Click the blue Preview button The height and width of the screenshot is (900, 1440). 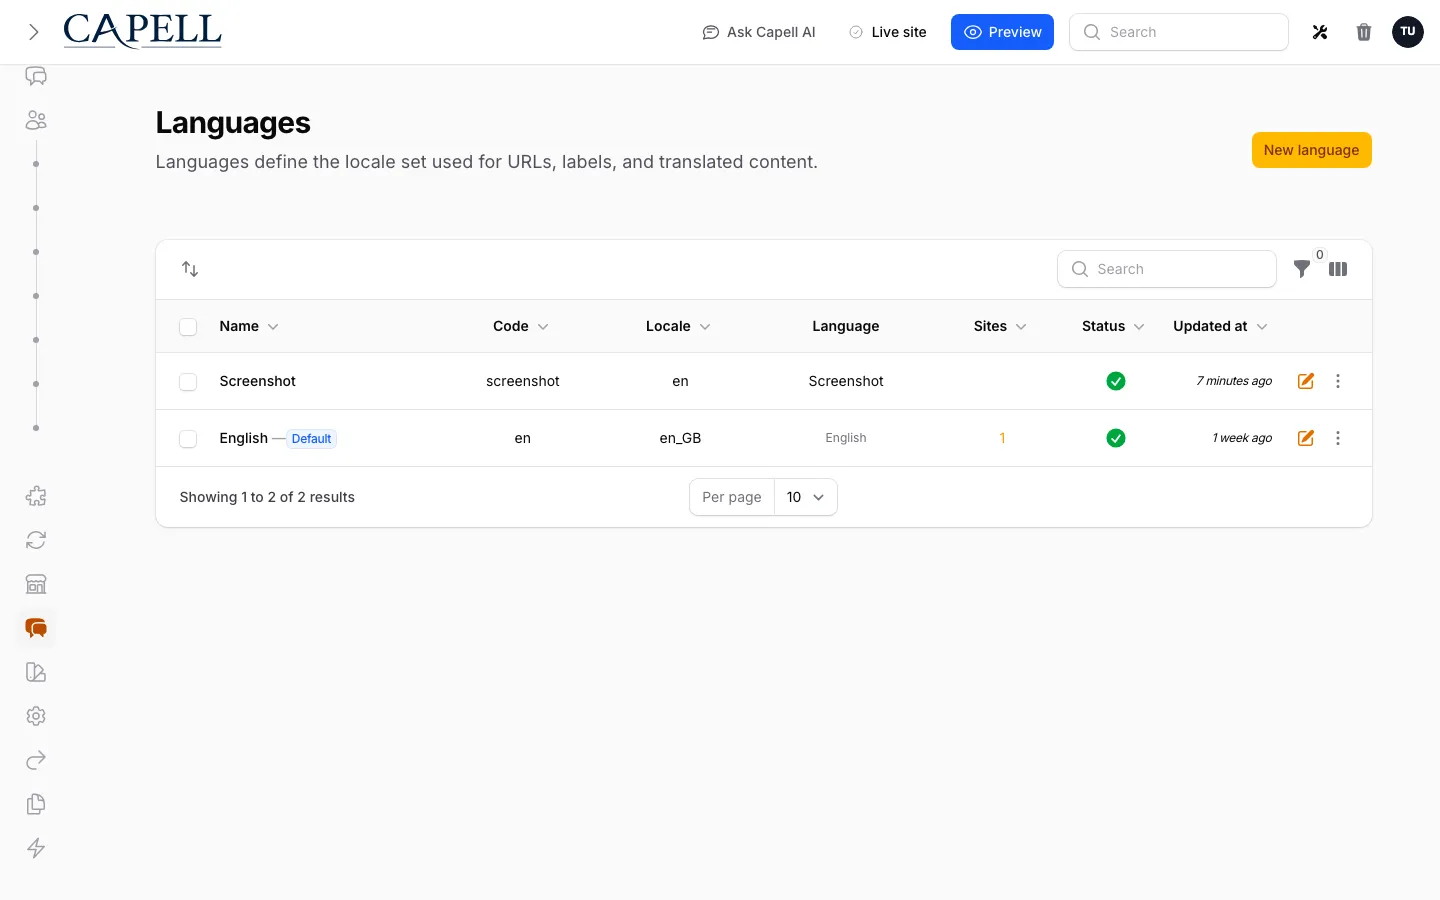click(x=1002, y=32)
